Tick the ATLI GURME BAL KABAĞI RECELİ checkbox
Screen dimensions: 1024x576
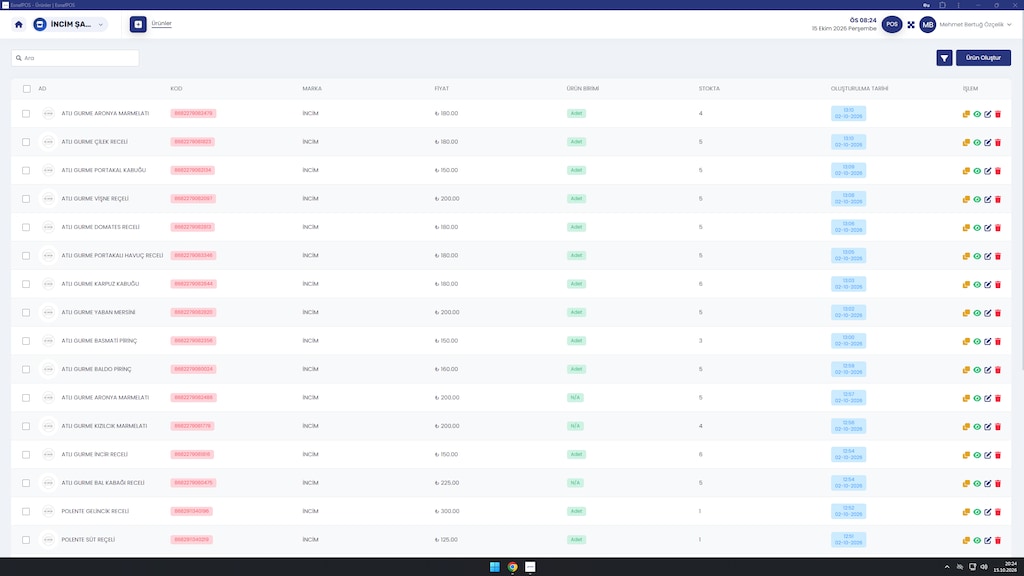tap(26, 483)
